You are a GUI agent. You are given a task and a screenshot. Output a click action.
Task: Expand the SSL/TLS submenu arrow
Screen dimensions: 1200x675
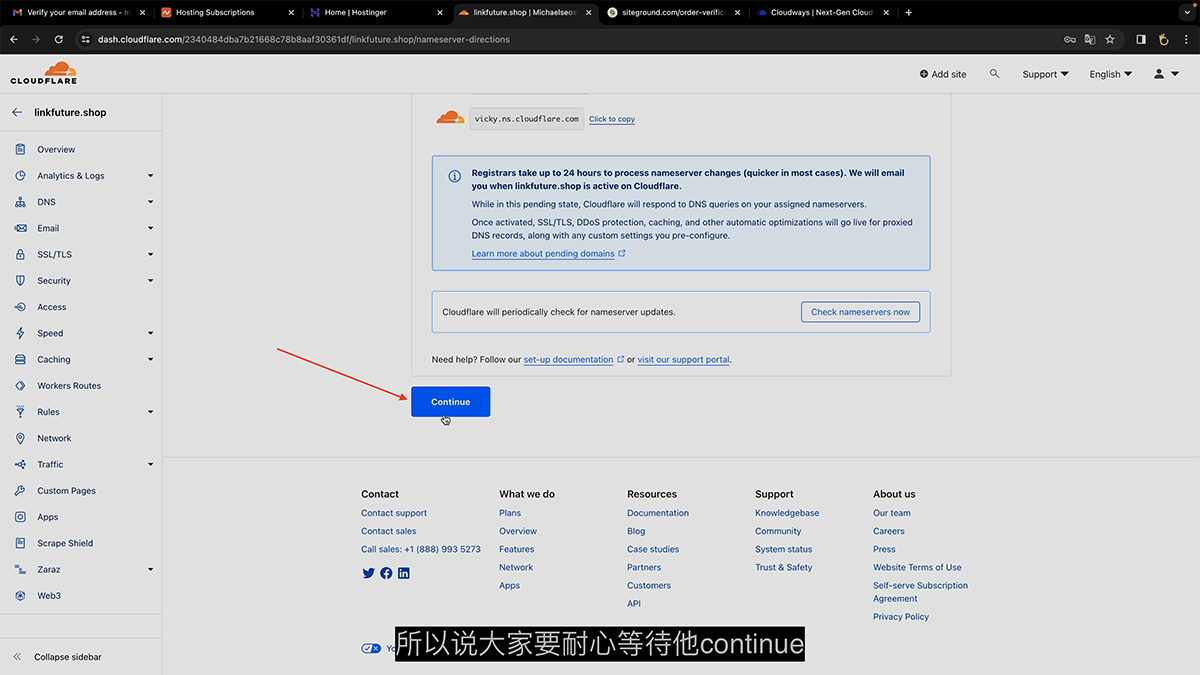point(150,255)
